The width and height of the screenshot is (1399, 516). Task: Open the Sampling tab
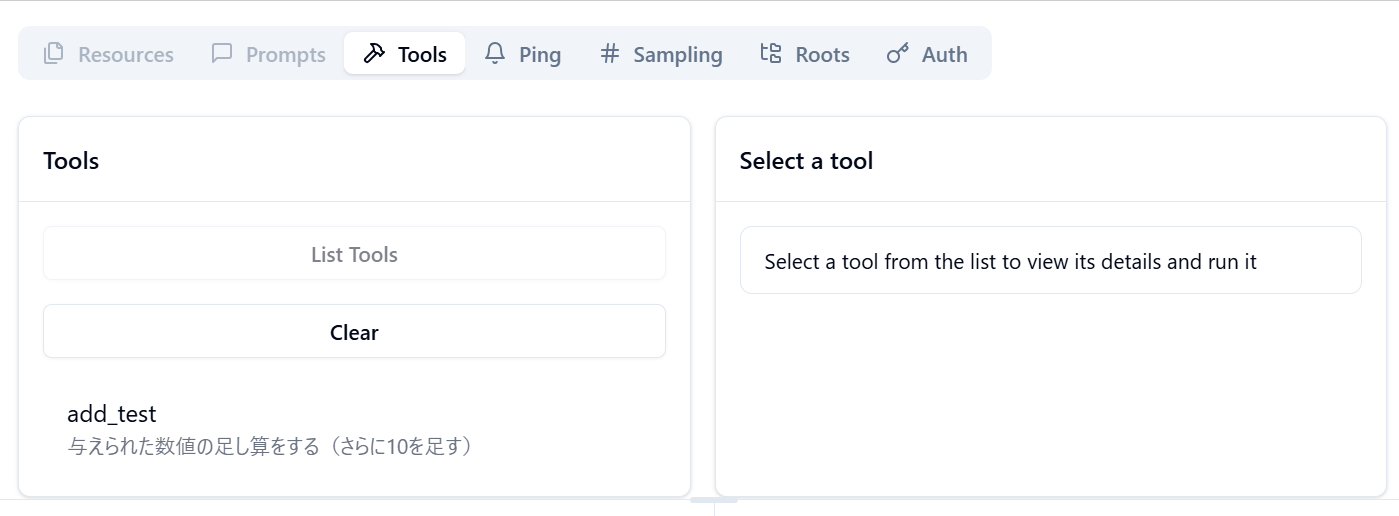click(x=677, y=55)
